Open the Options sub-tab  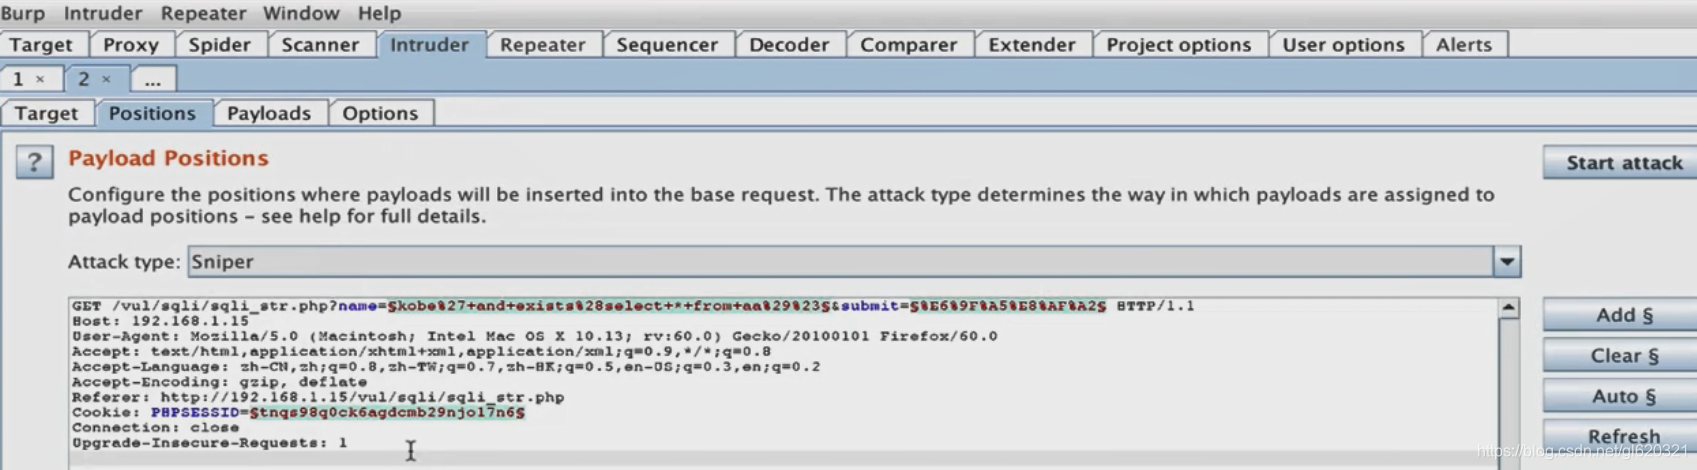tap(380, 113)
